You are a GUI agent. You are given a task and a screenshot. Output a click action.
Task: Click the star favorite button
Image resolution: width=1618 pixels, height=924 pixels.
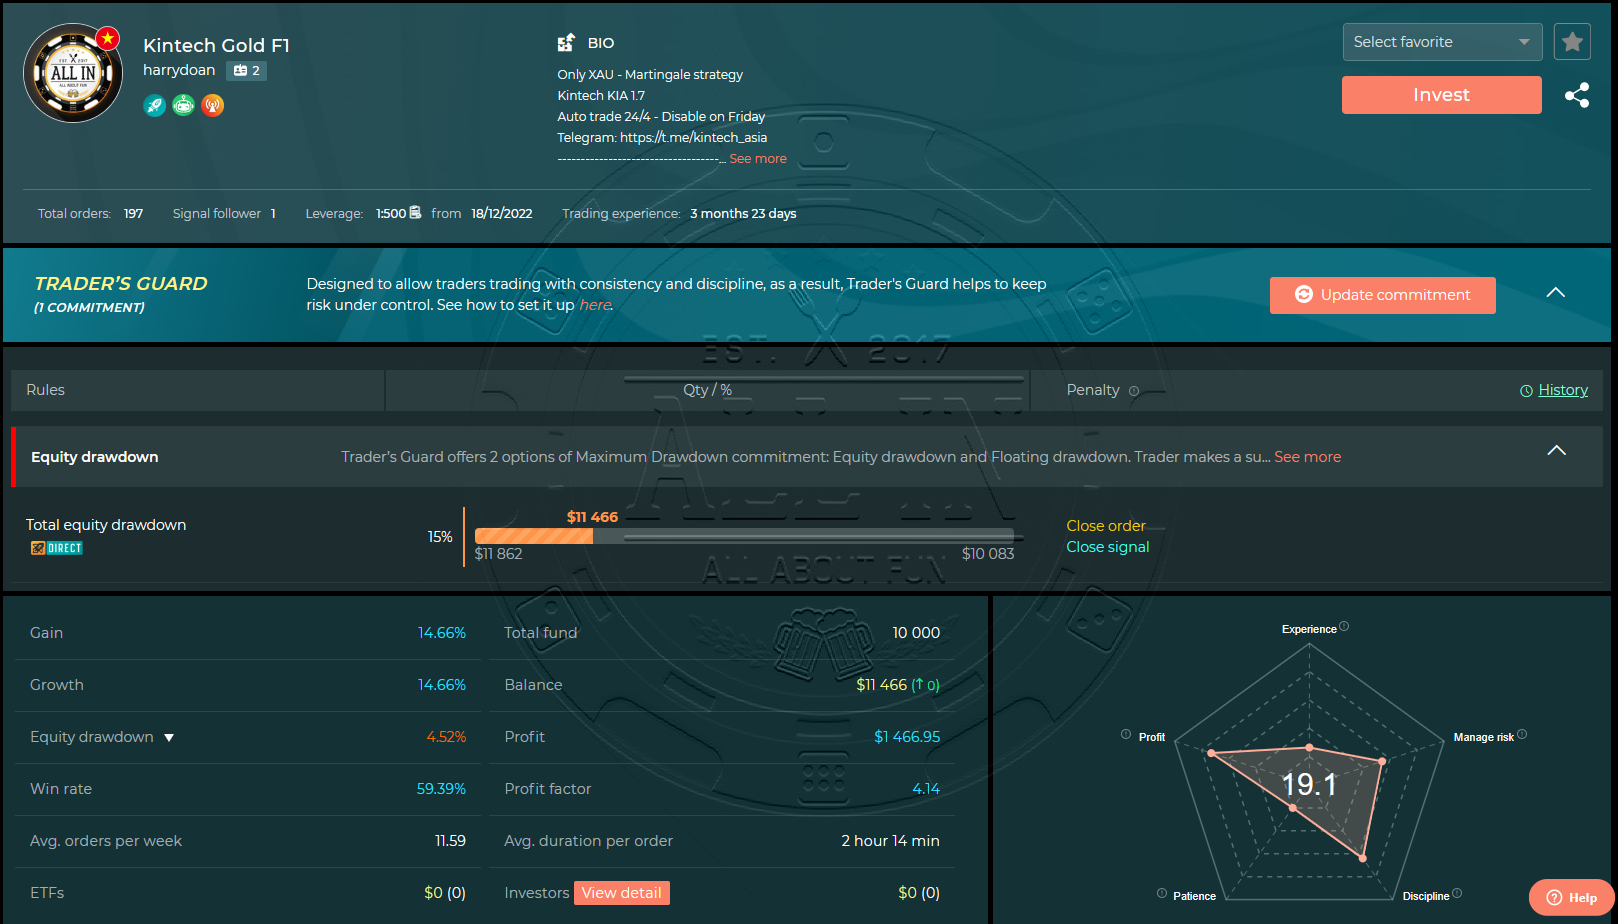[x=1572, y=42]
